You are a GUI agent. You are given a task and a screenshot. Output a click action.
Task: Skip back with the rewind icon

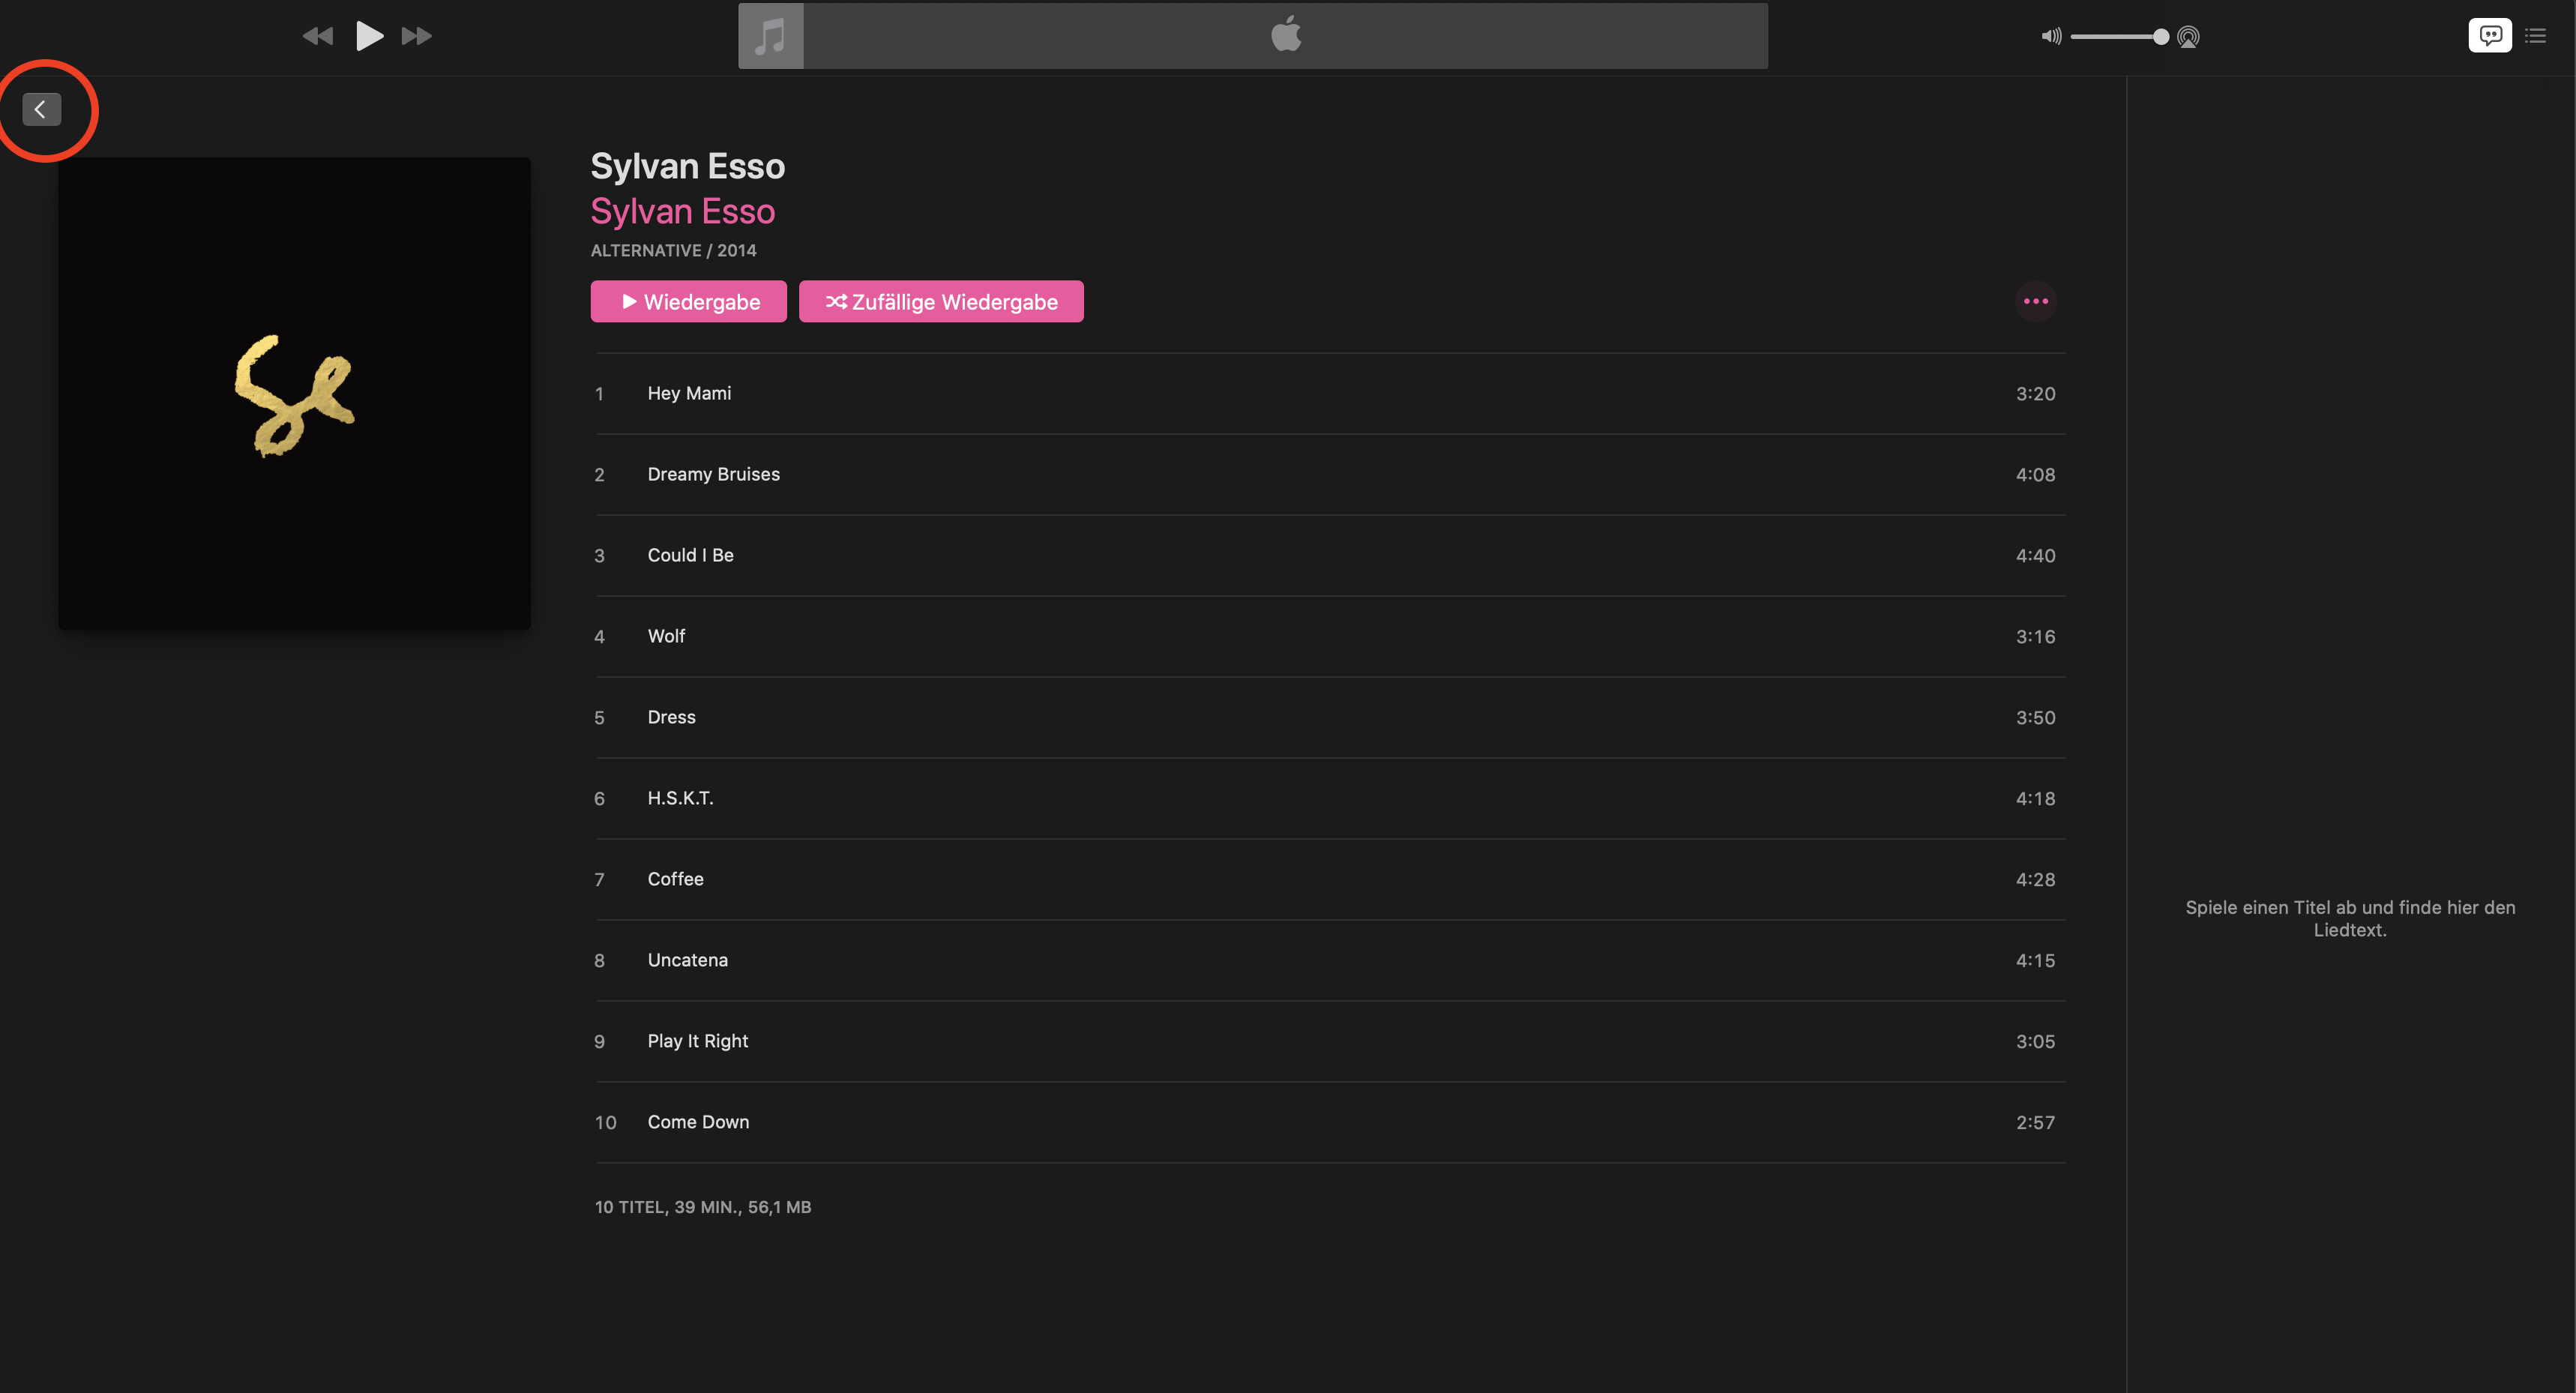317,36
